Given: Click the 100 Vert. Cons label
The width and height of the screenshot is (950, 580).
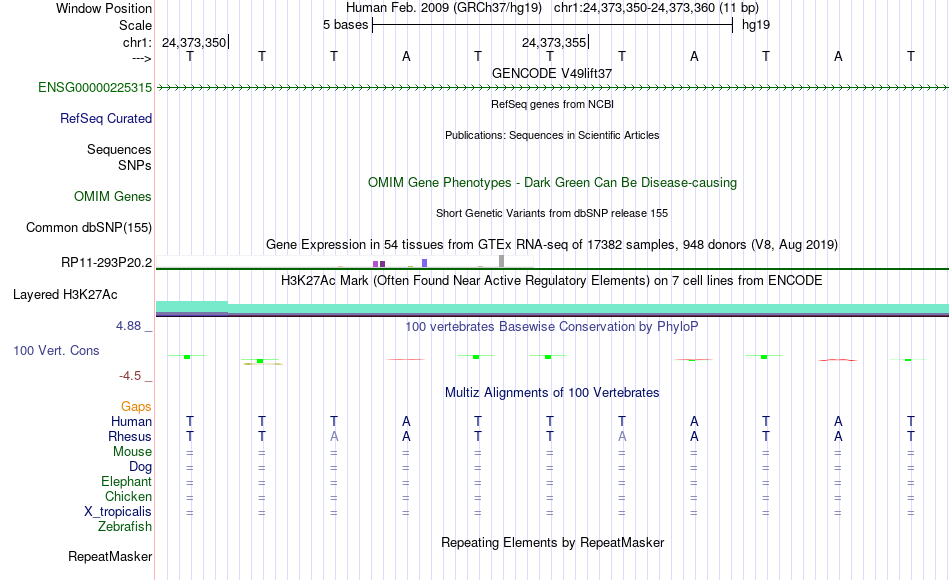Looking at the screenshot, I should tap(56, 350).
